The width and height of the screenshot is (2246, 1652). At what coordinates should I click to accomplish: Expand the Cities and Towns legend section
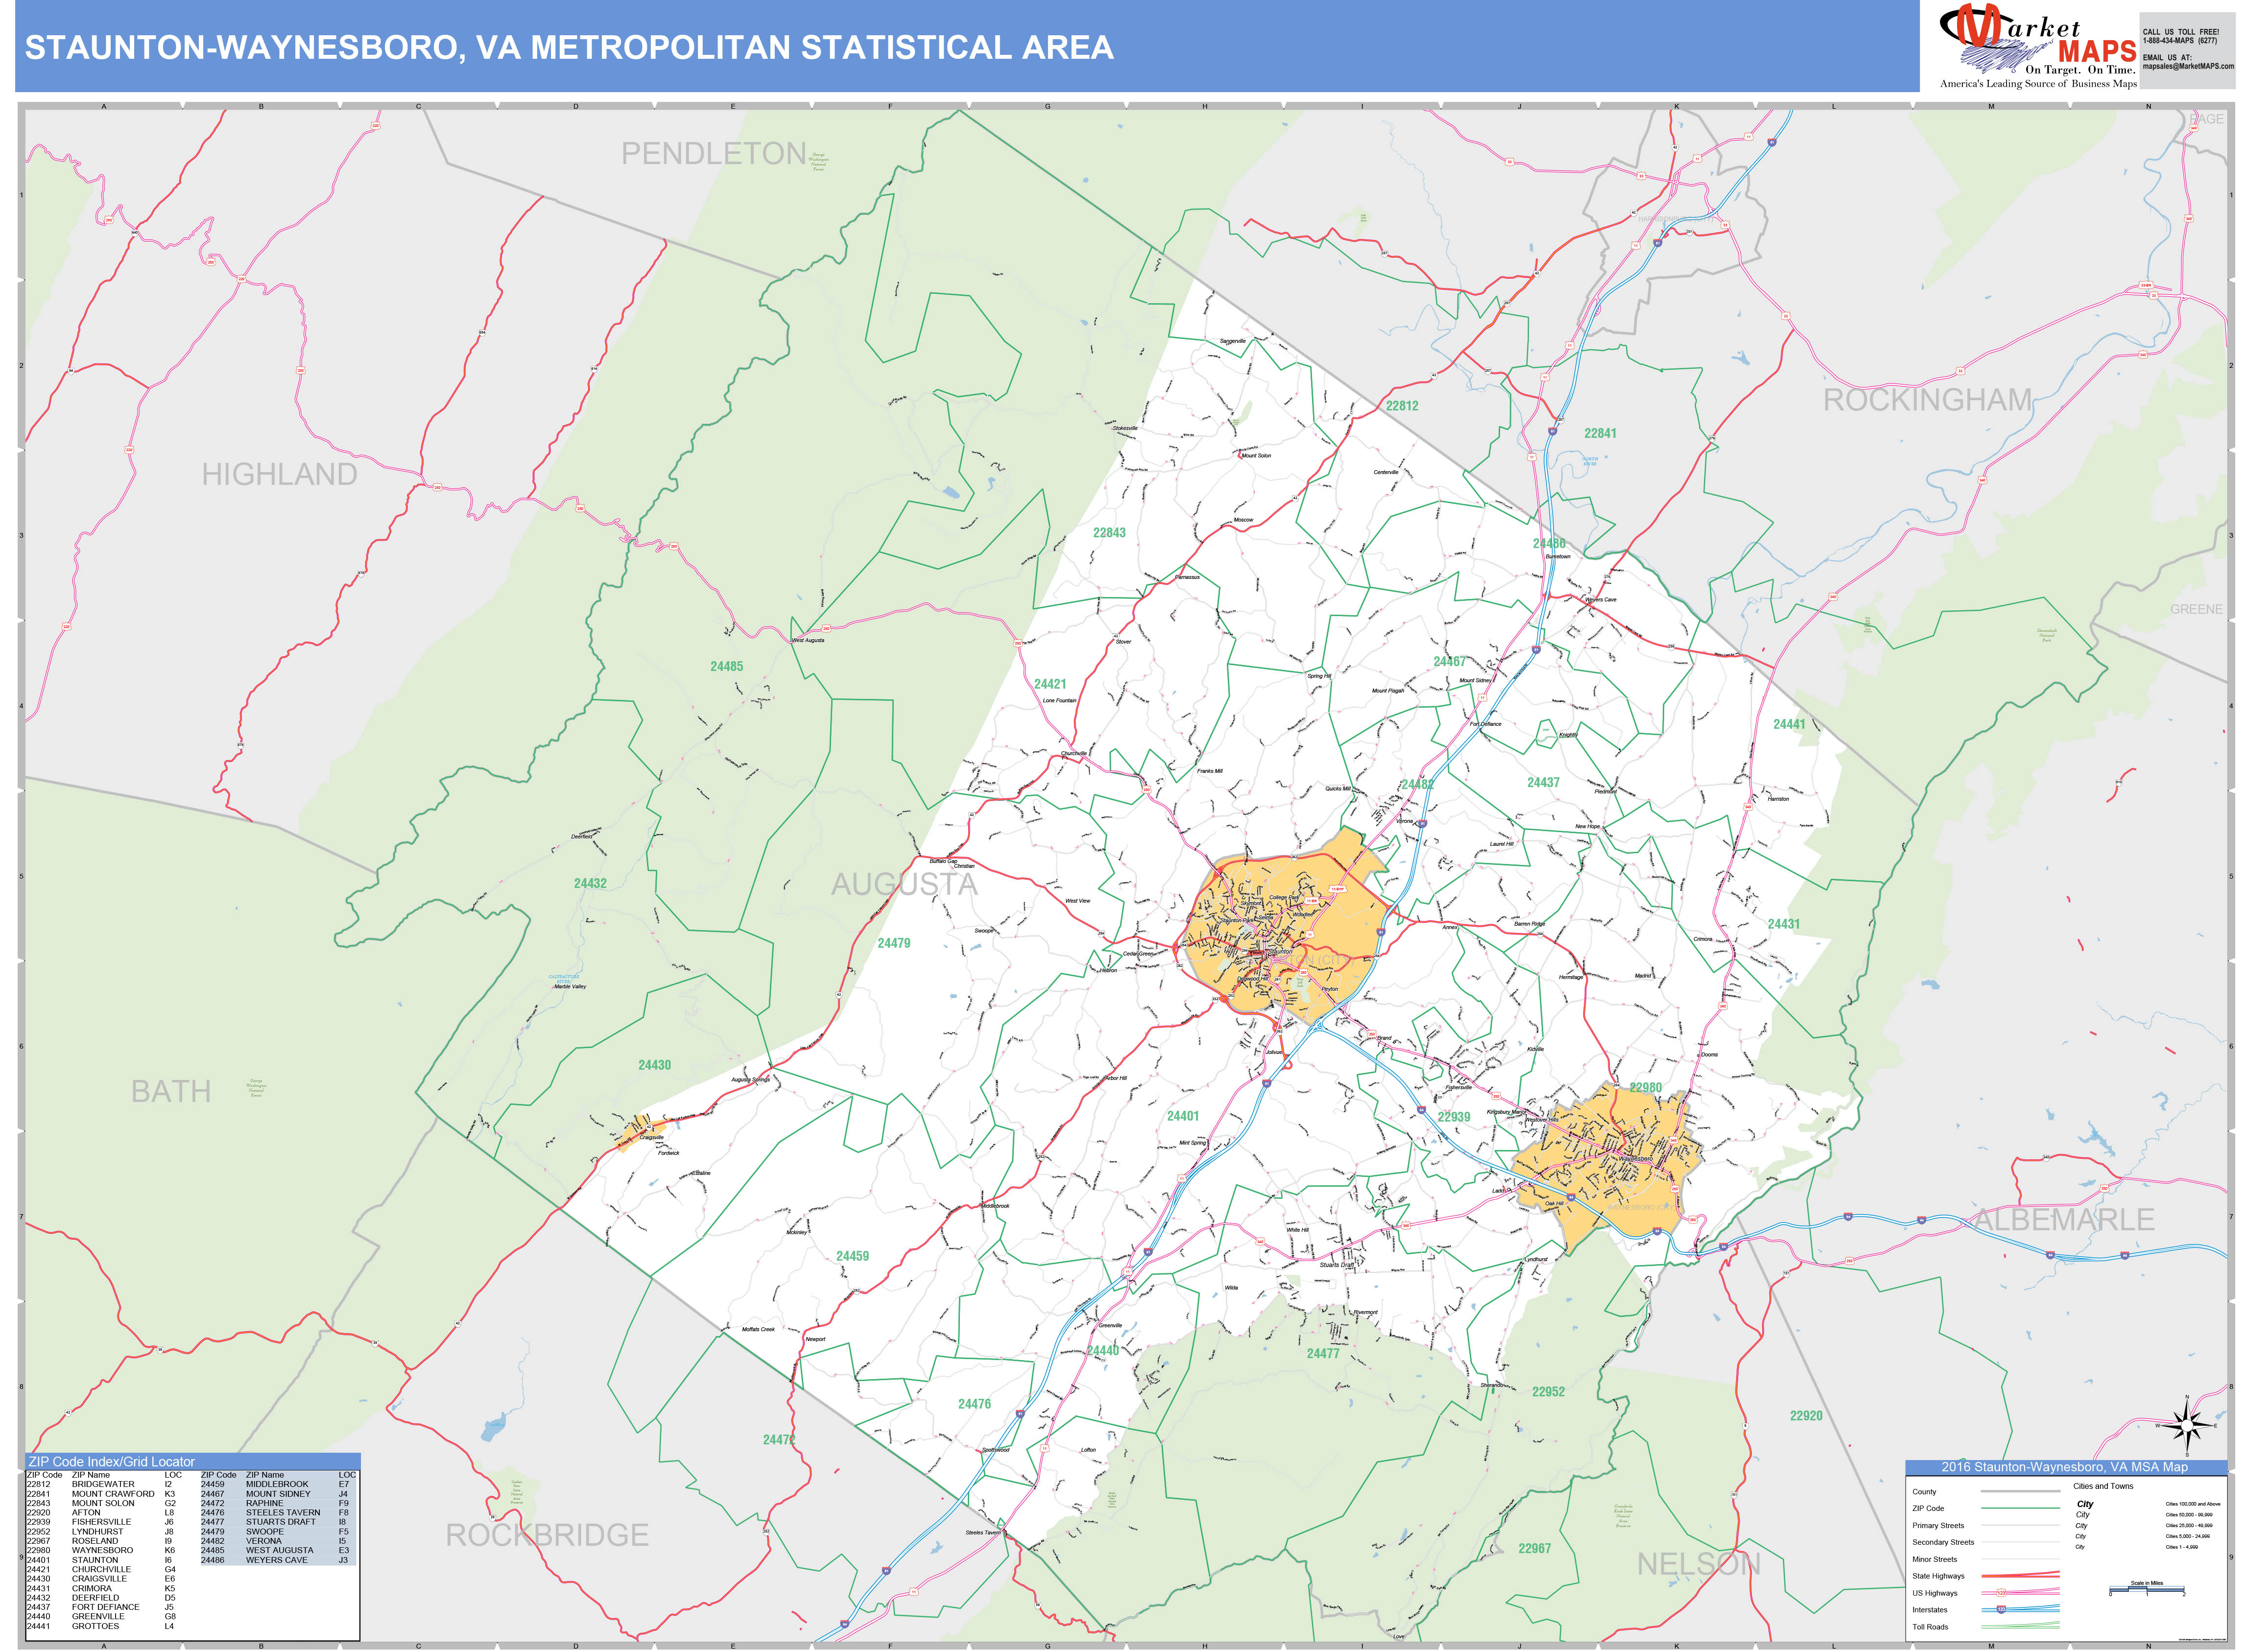point(2104,1486)
